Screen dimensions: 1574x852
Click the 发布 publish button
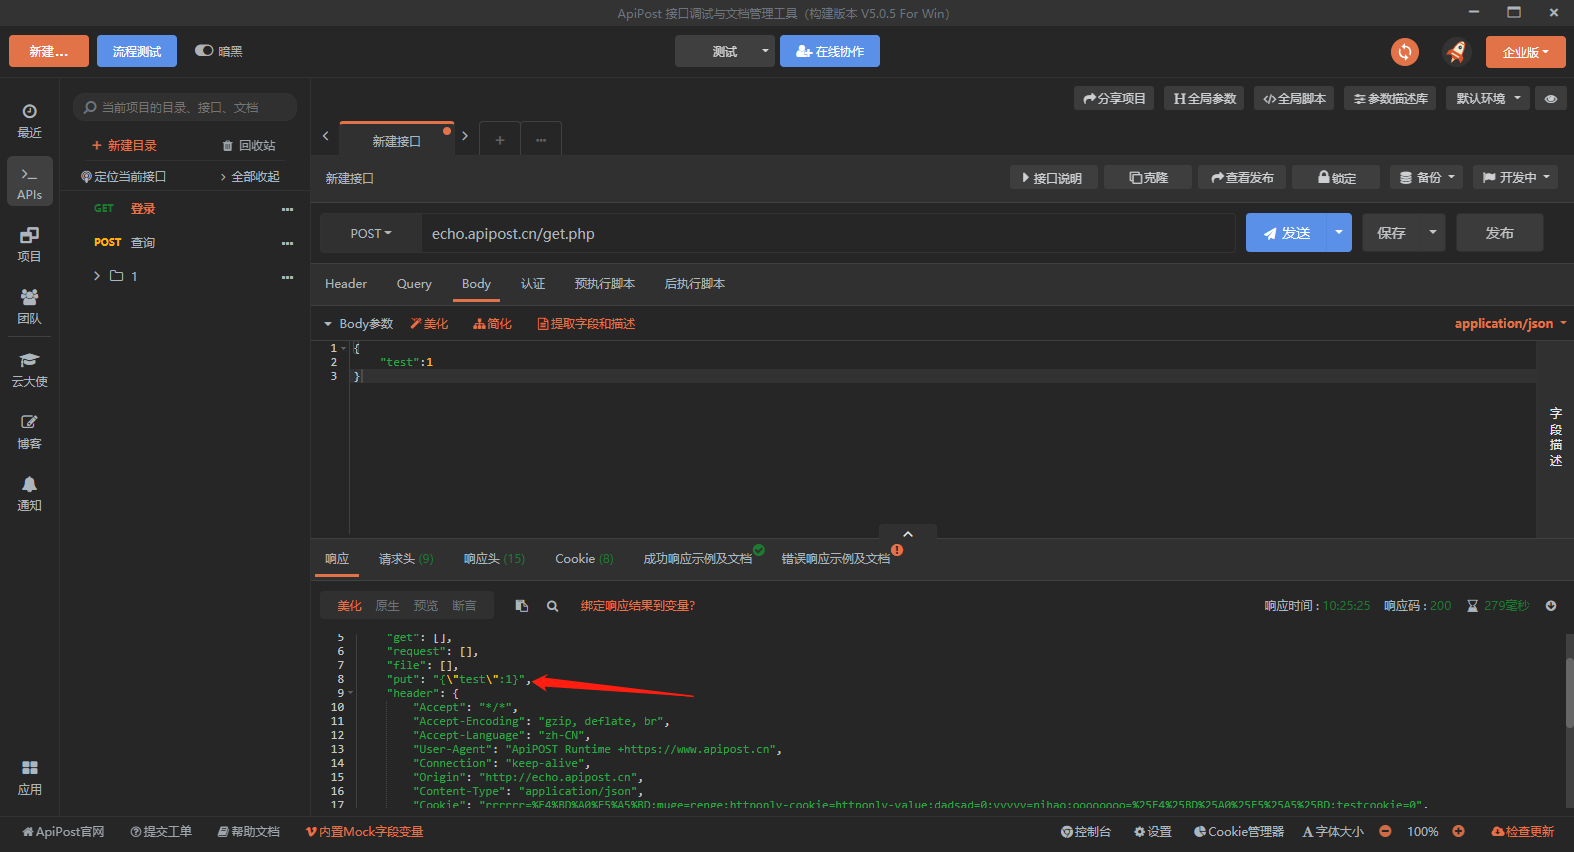(x=1500, y=232)
